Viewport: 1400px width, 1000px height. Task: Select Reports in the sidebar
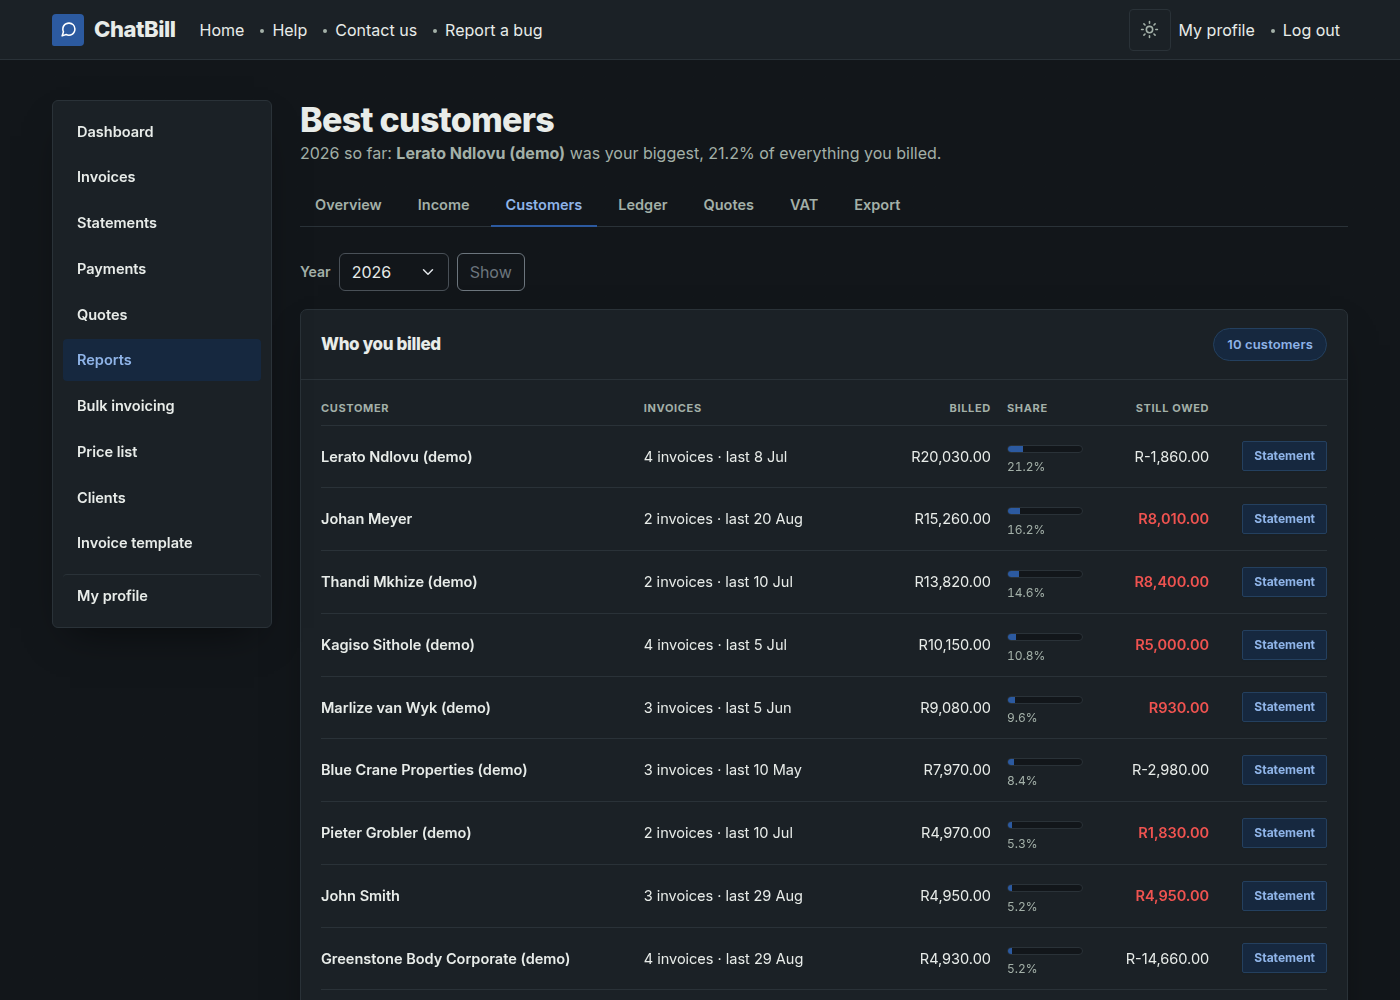162,360
